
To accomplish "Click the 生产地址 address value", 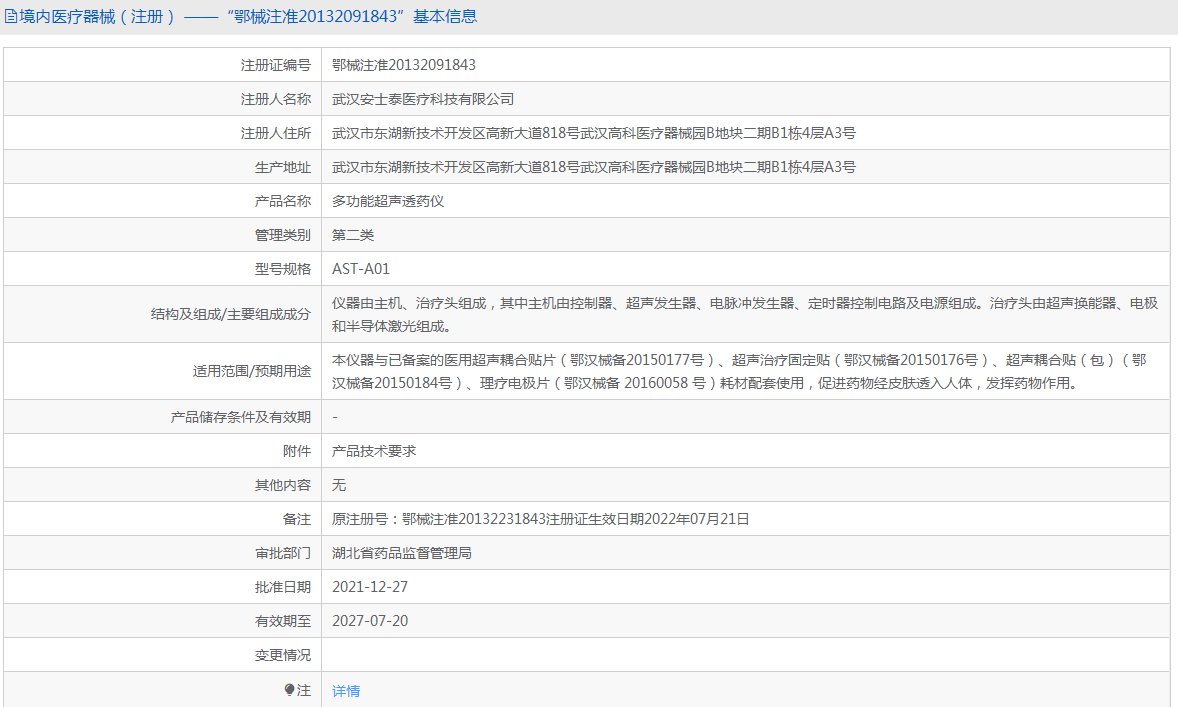I will [x=594, y=167].
